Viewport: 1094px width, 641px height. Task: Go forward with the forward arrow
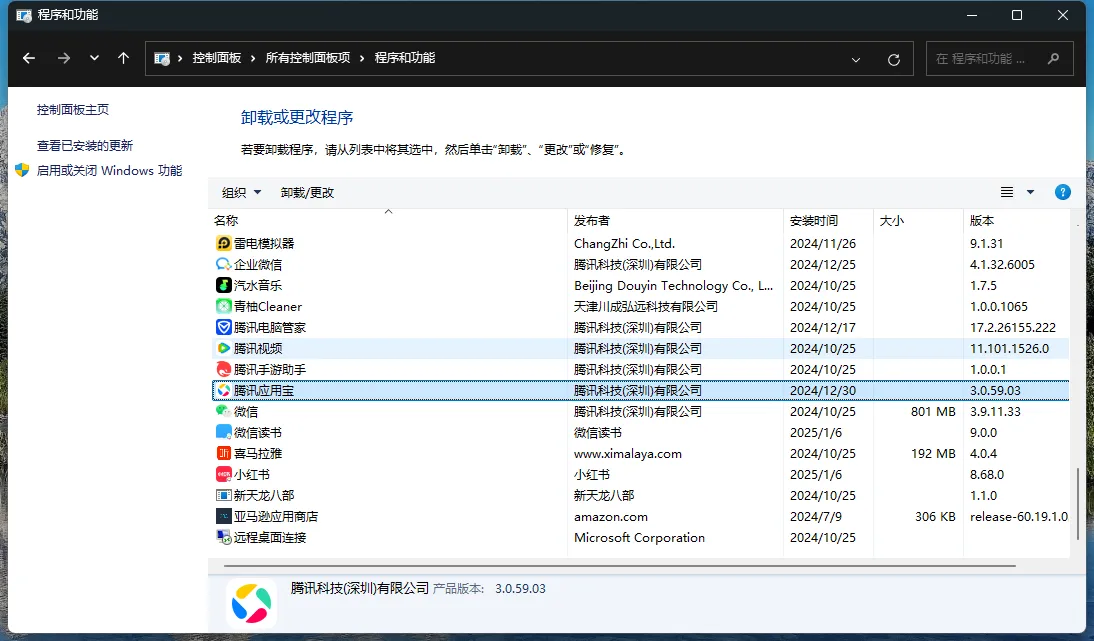coord(63,59)
